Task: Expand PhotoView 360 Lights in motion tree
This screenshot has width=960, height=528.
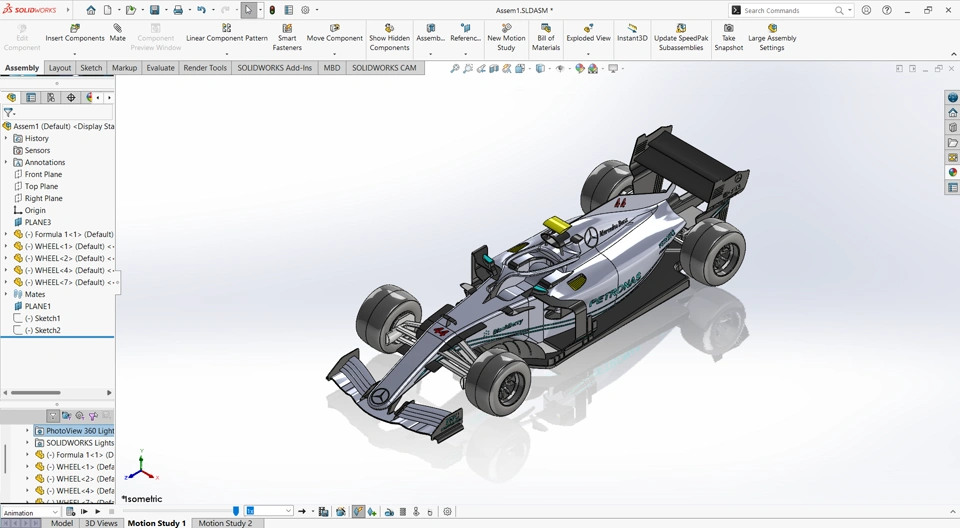Action: tap(28, 431)
